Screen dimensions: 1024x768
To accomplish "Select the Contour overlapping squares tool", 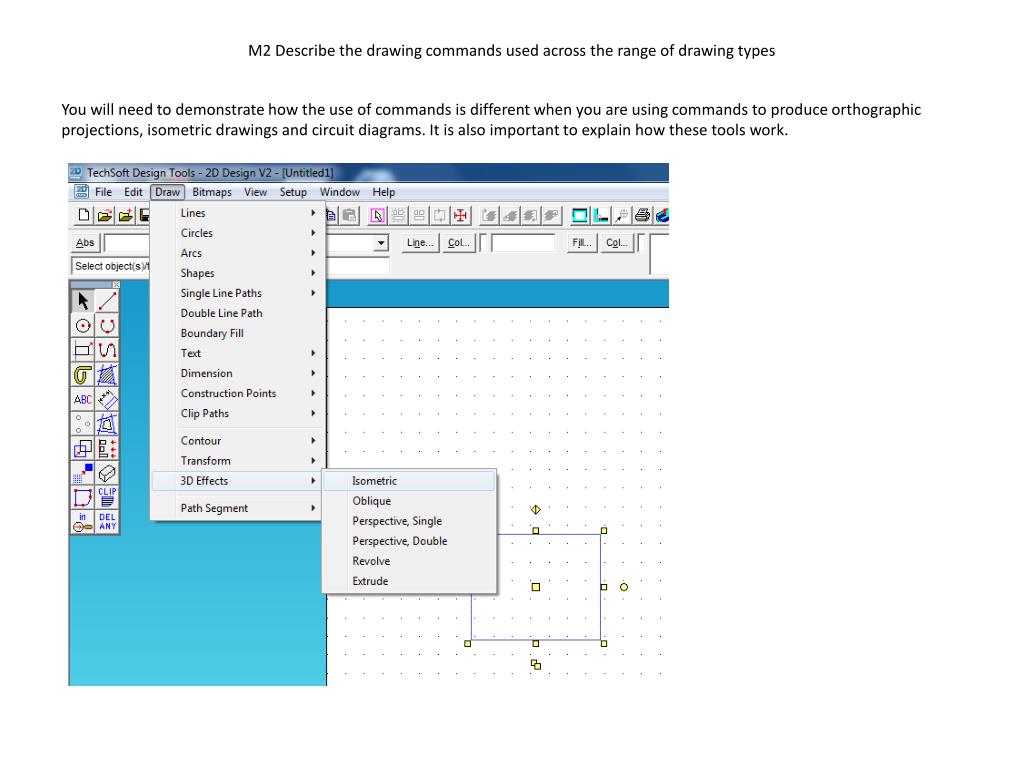I will coord(82,449).
